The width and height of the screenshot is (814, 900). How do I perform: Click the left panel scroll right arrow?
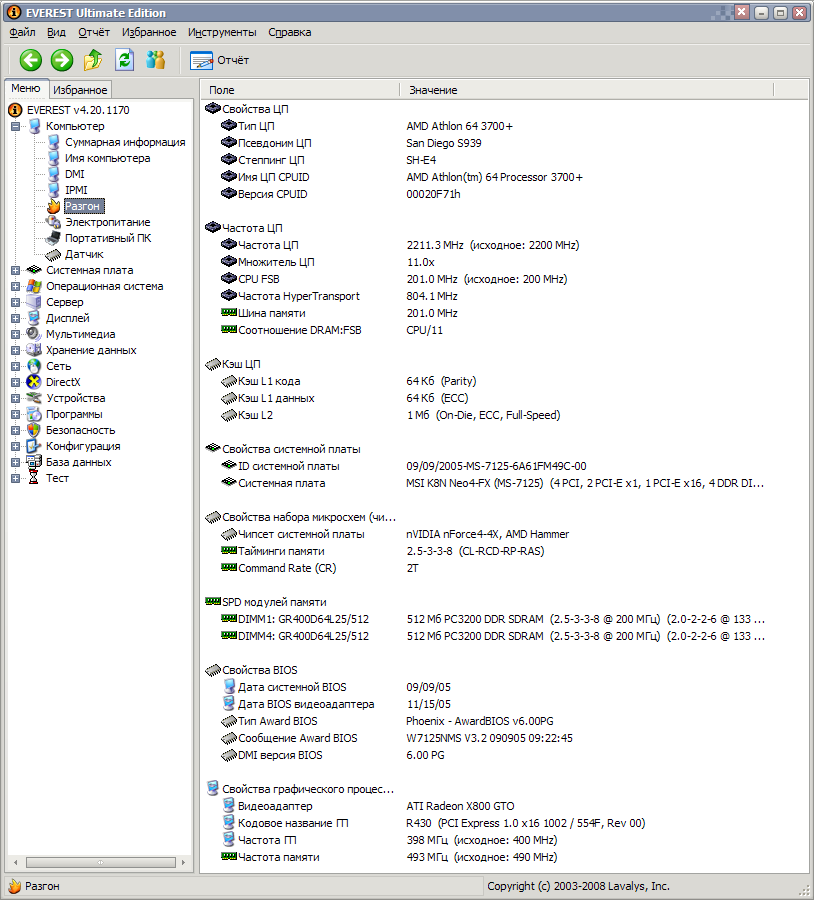pos(183,863)
